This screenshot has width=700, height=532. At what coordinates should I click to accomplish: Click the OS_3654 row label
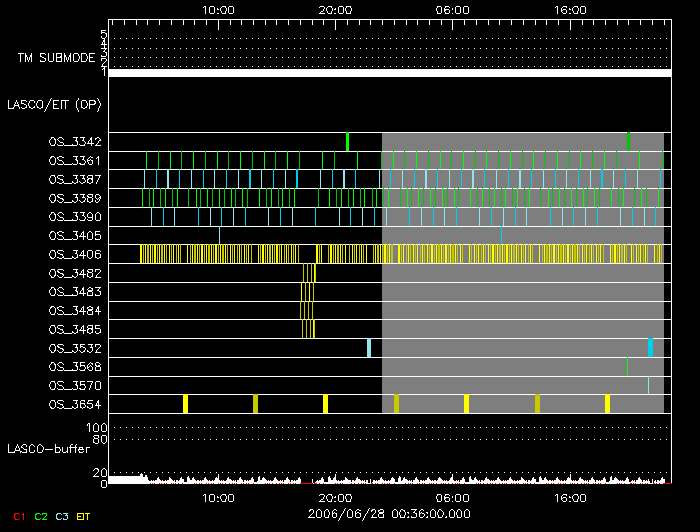(x=74, y=405)
